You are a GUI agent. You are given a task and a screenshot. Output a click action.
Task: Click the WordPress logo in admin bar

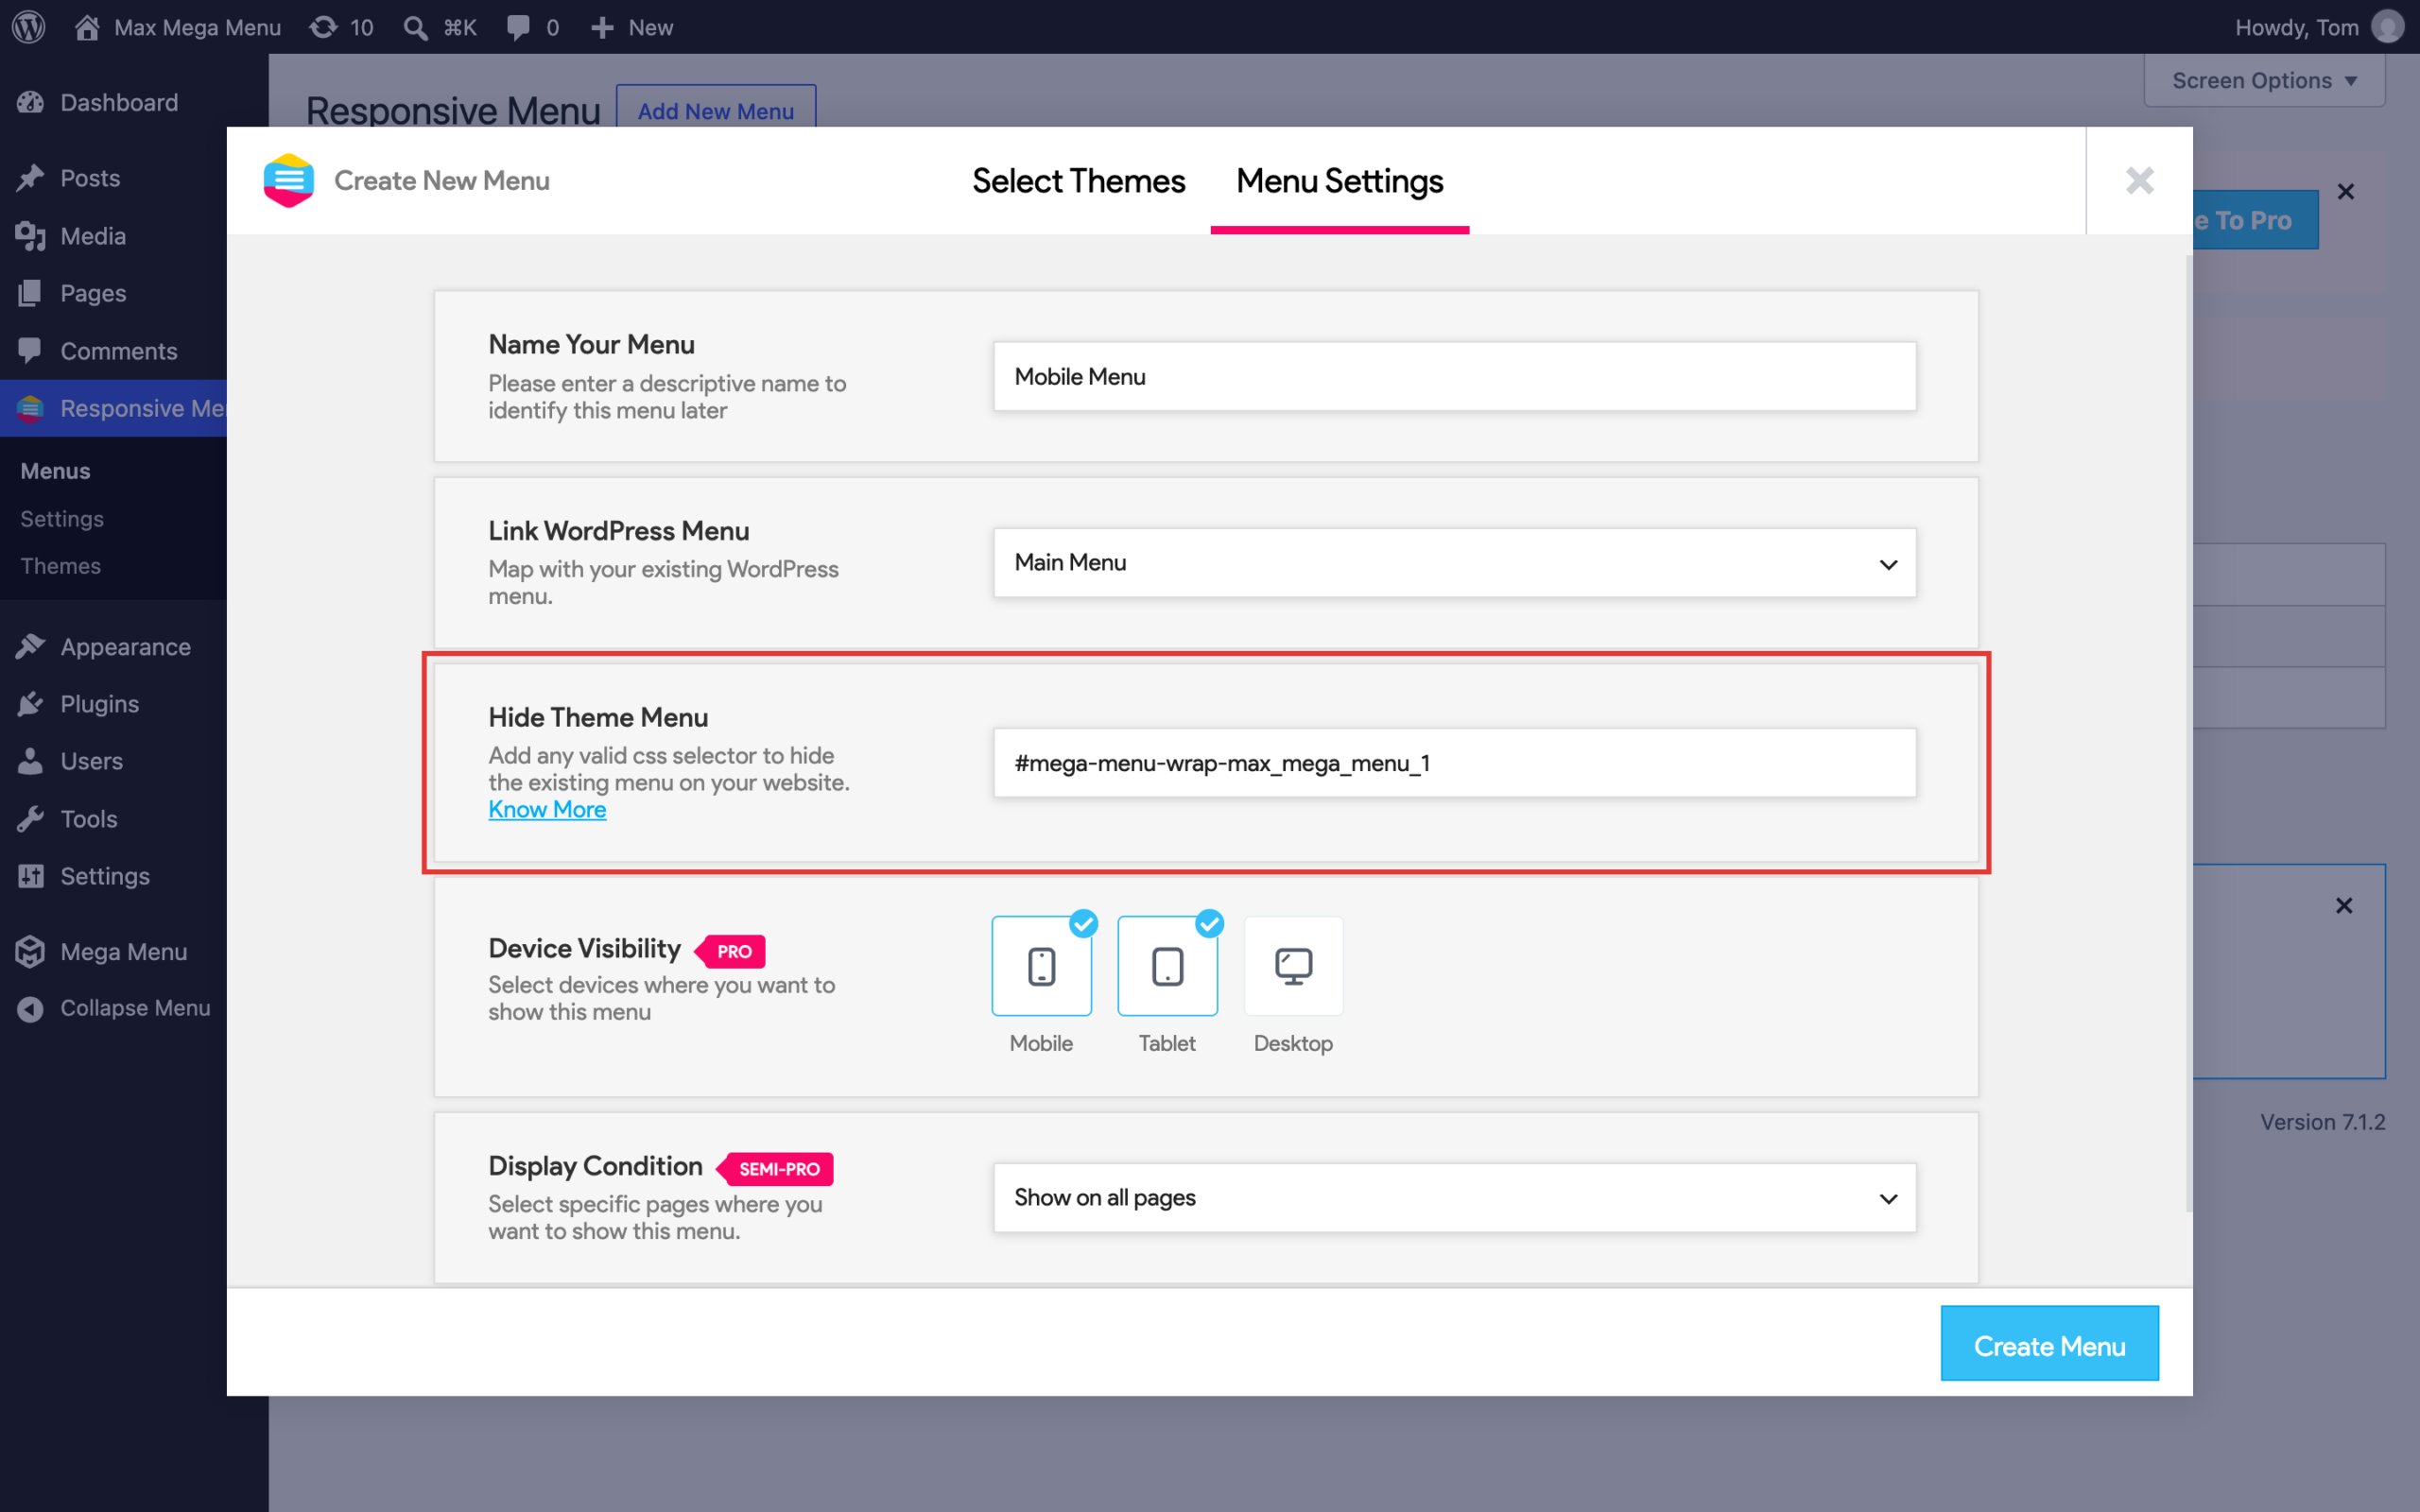pos(29,27)
